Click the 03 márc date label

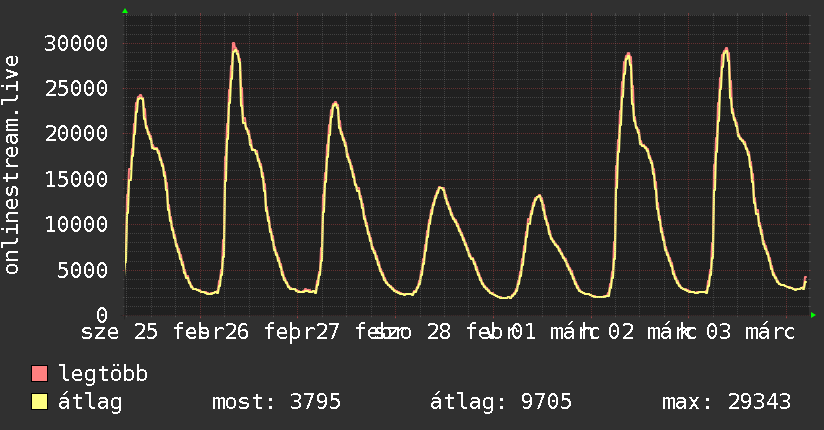point(750,332)
